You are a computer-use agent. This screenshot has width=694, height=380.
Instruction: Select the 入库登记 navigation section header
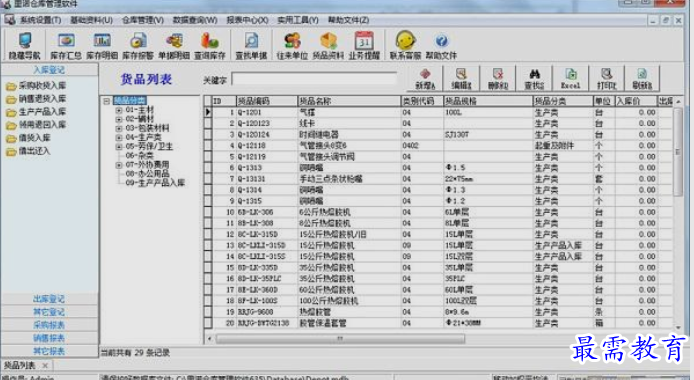click(x=49, y=70)
